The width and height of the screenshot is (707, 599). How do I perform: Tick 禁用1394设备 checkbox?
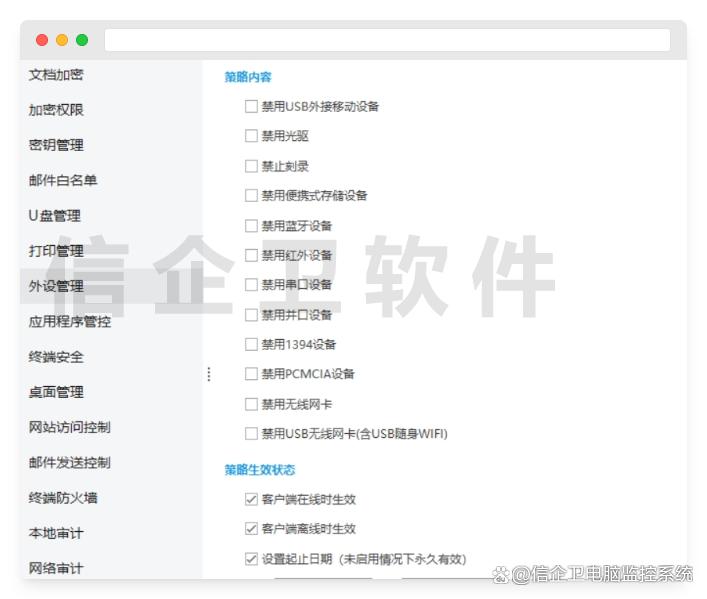click(251, 345)
